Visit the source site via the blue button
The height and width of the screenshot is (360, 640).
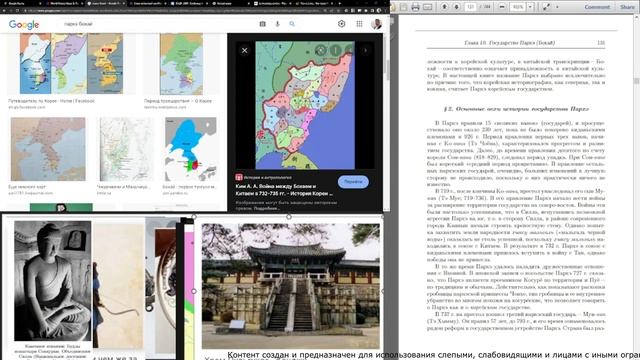353,182
